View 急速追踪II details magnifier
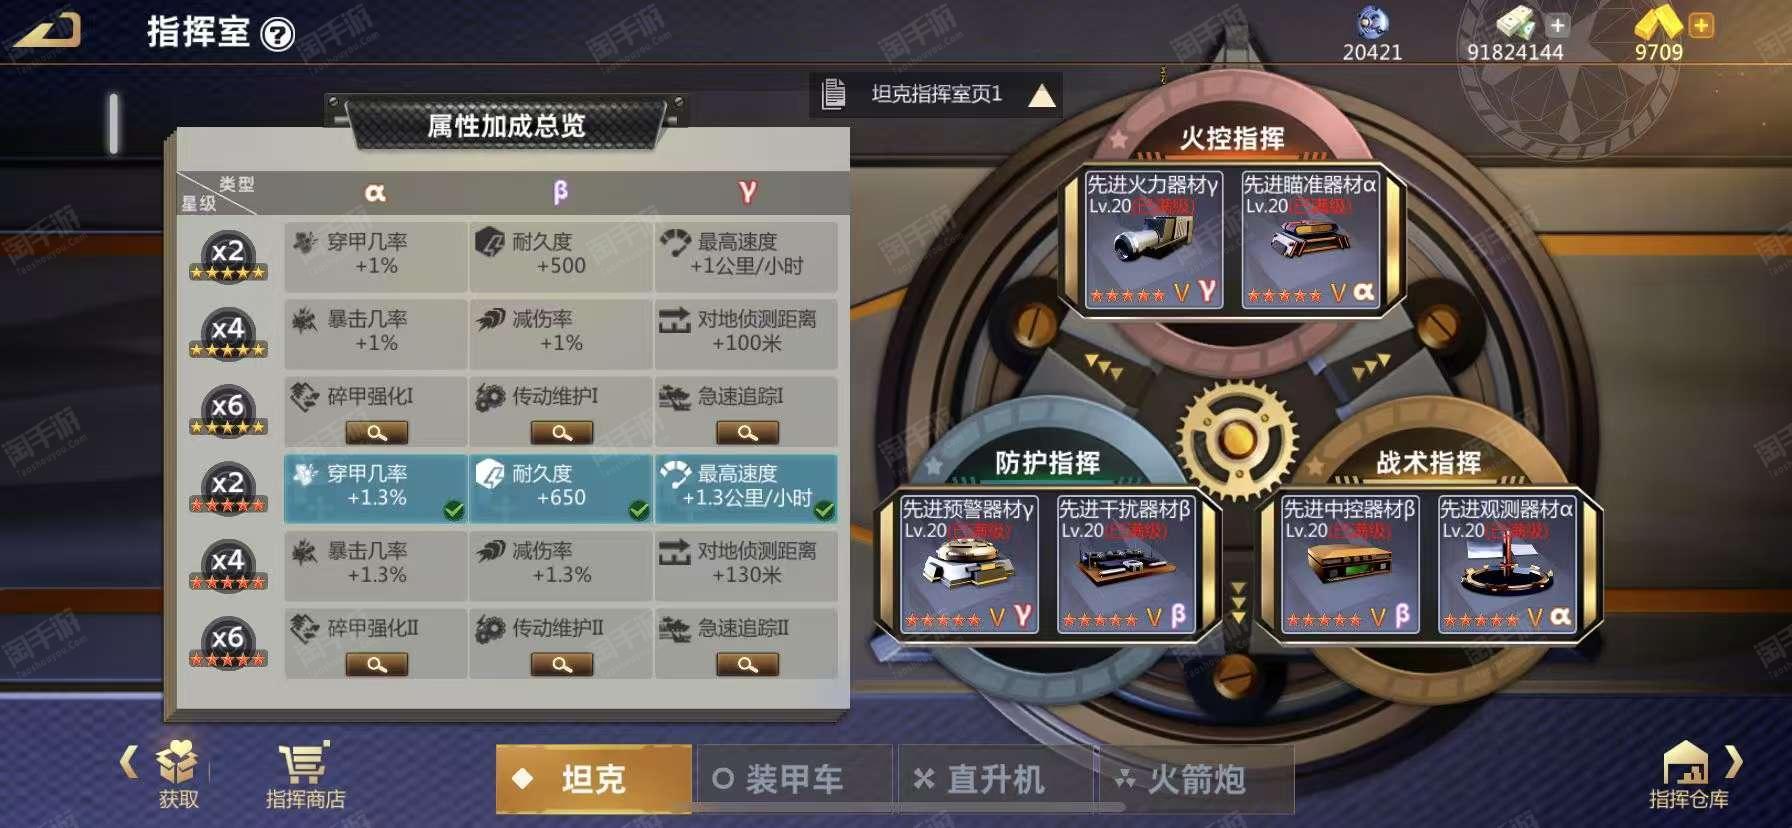This screenshot has width=1792, height=828. point(747,664)
